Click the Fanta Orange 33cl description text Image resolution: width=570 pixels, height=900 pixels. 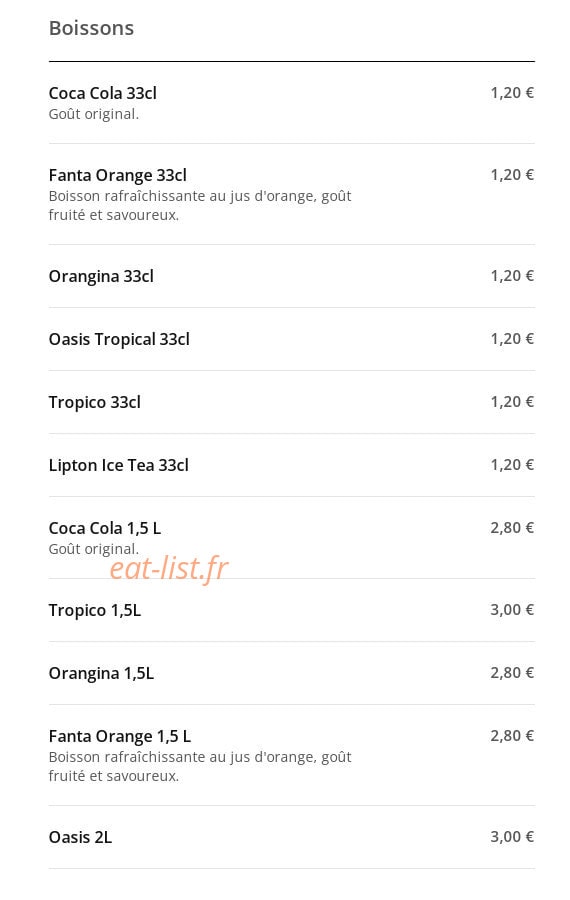coord(200,205)
